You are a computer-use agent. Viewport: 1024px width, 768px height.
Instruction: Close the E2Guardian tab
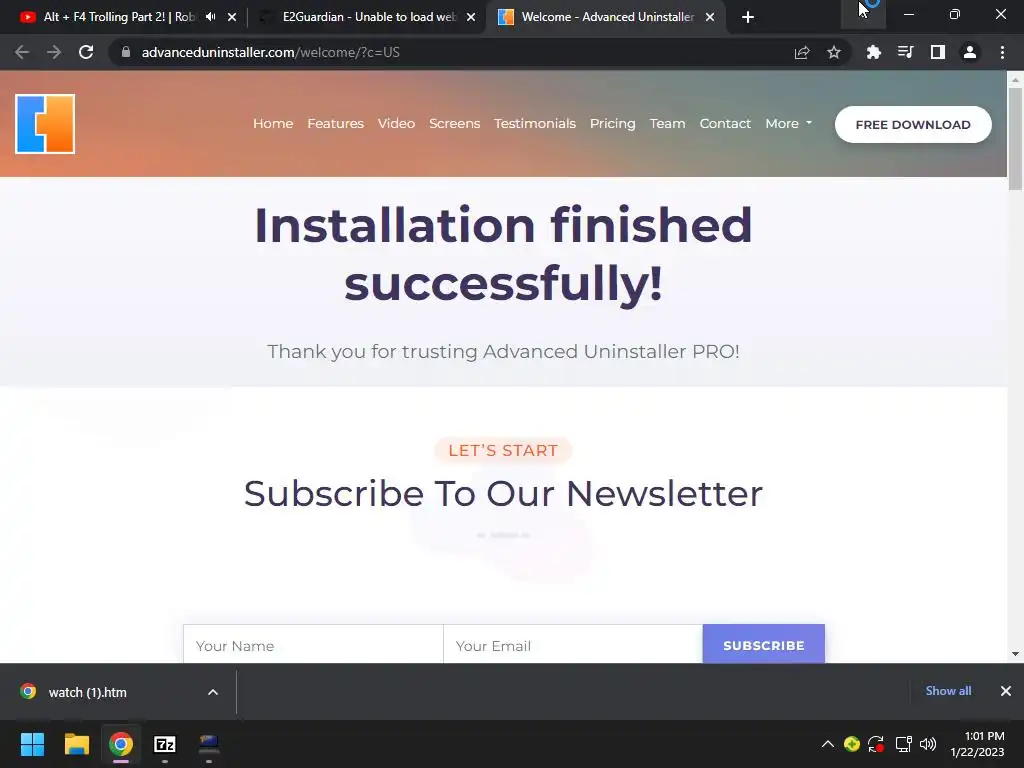471,17
